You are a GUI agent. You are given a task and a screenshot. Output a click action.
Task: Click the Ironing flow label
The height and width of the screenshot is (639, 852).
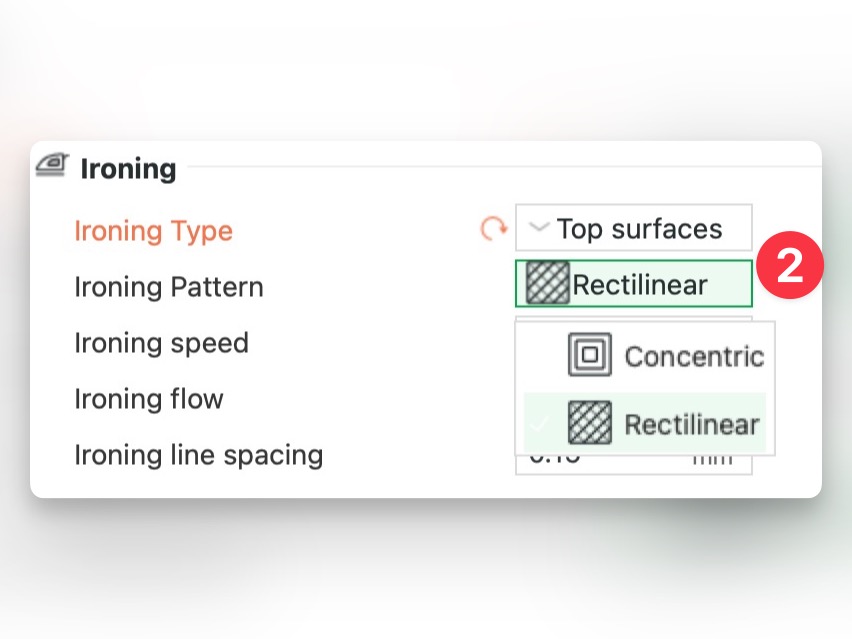[x=149, y=399]
